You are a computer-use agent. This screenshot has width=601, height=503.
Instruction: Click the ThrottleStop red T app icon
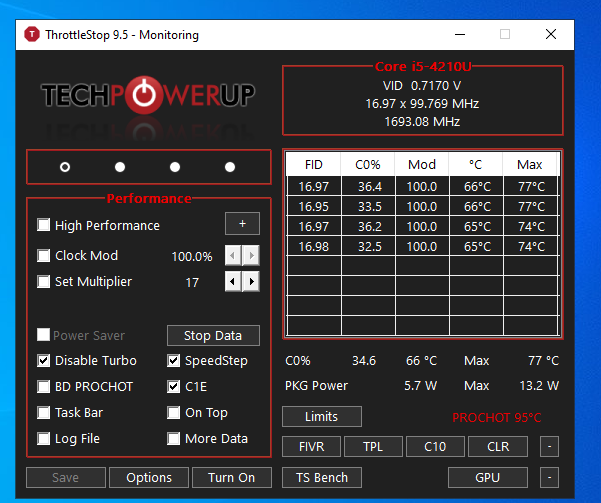32,35
